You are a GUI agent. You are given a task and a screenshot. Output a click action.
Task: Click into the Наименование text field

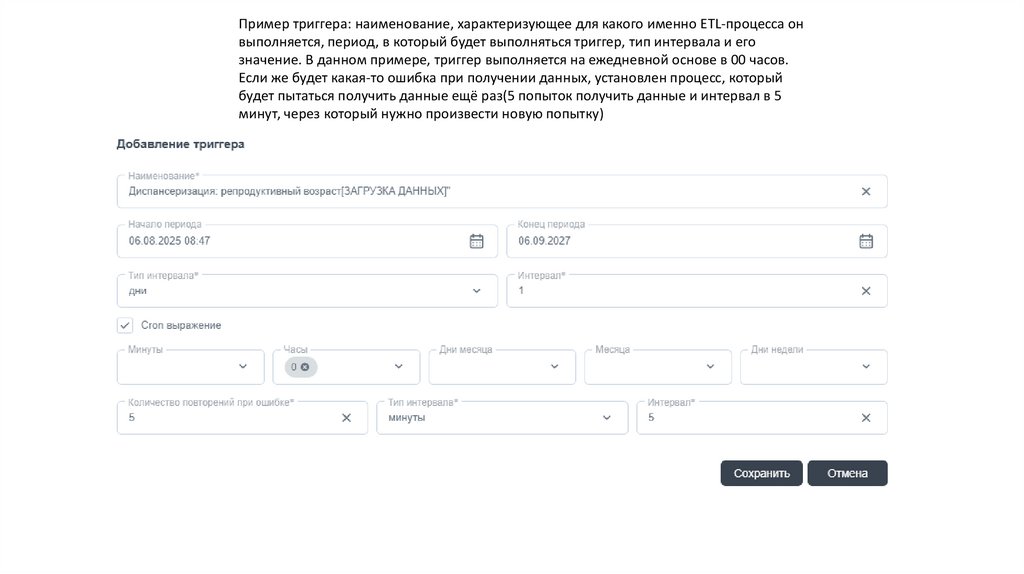pyautogui.click(x=480, y=191)
